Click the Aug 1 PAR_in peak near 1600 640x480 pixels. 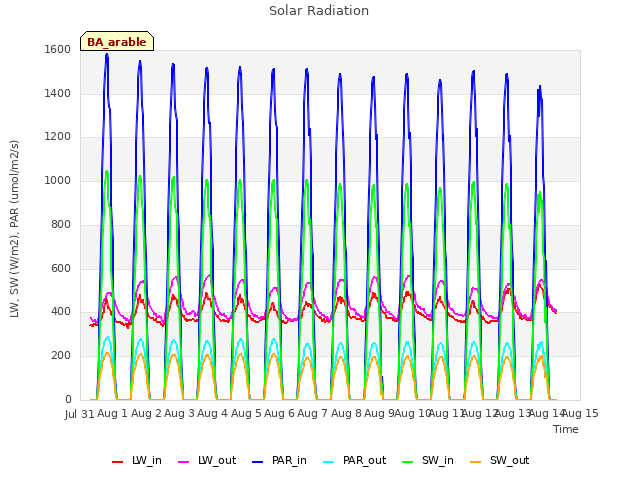point(107,55)
